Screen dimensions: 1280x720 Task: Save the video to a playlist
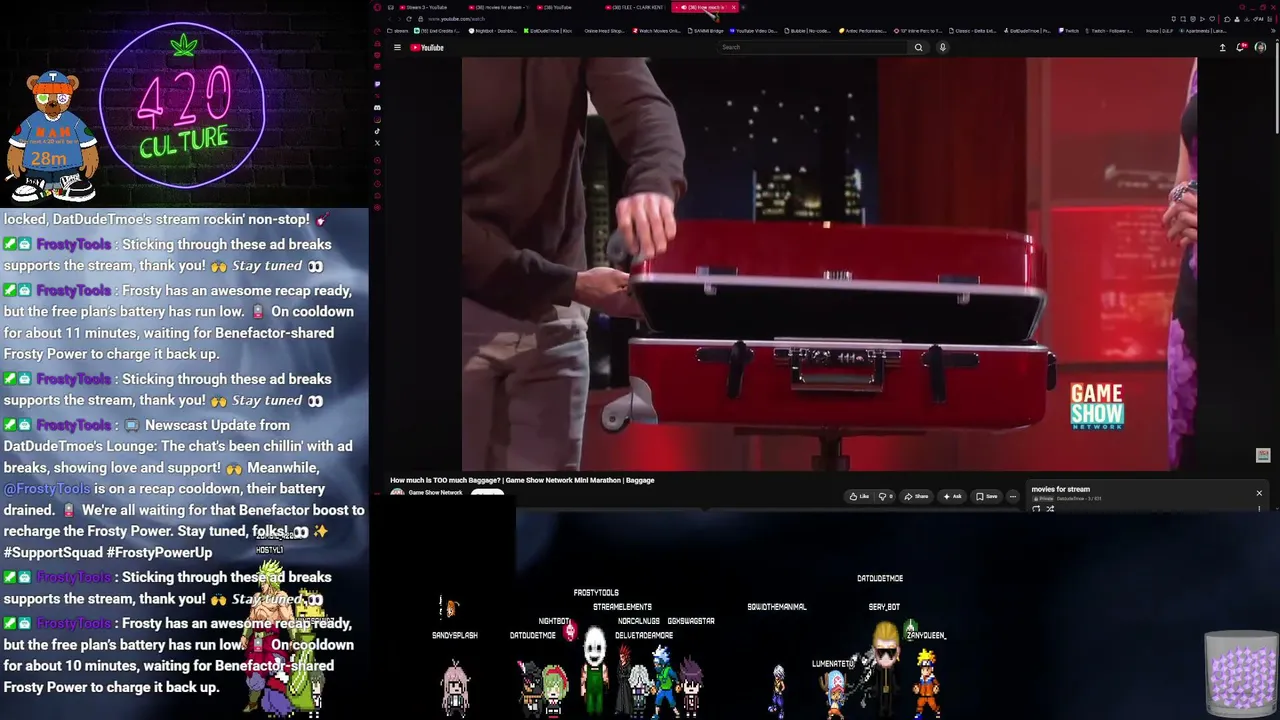[987, 496]
